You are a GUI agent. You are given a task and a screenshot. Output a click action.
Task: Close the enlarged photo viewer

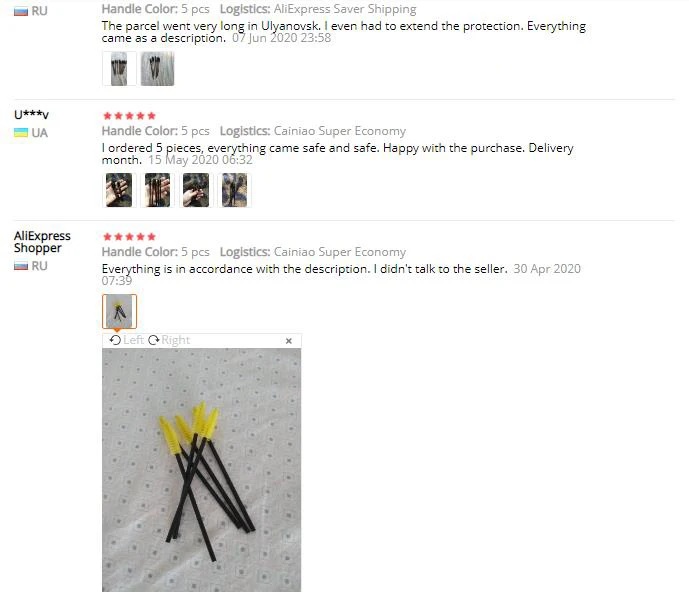(289, 341)
